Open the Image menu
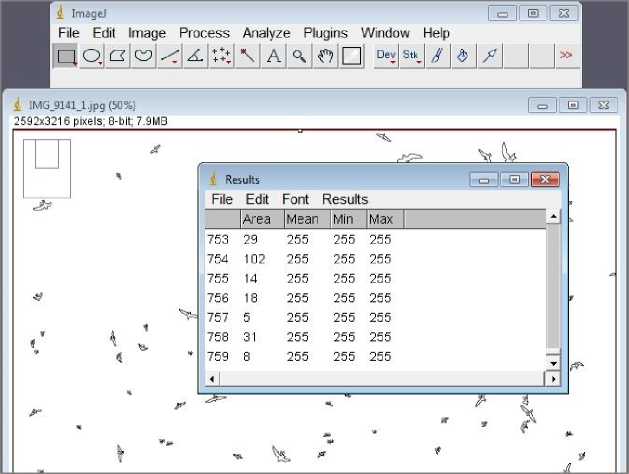 tap(147, 33)
